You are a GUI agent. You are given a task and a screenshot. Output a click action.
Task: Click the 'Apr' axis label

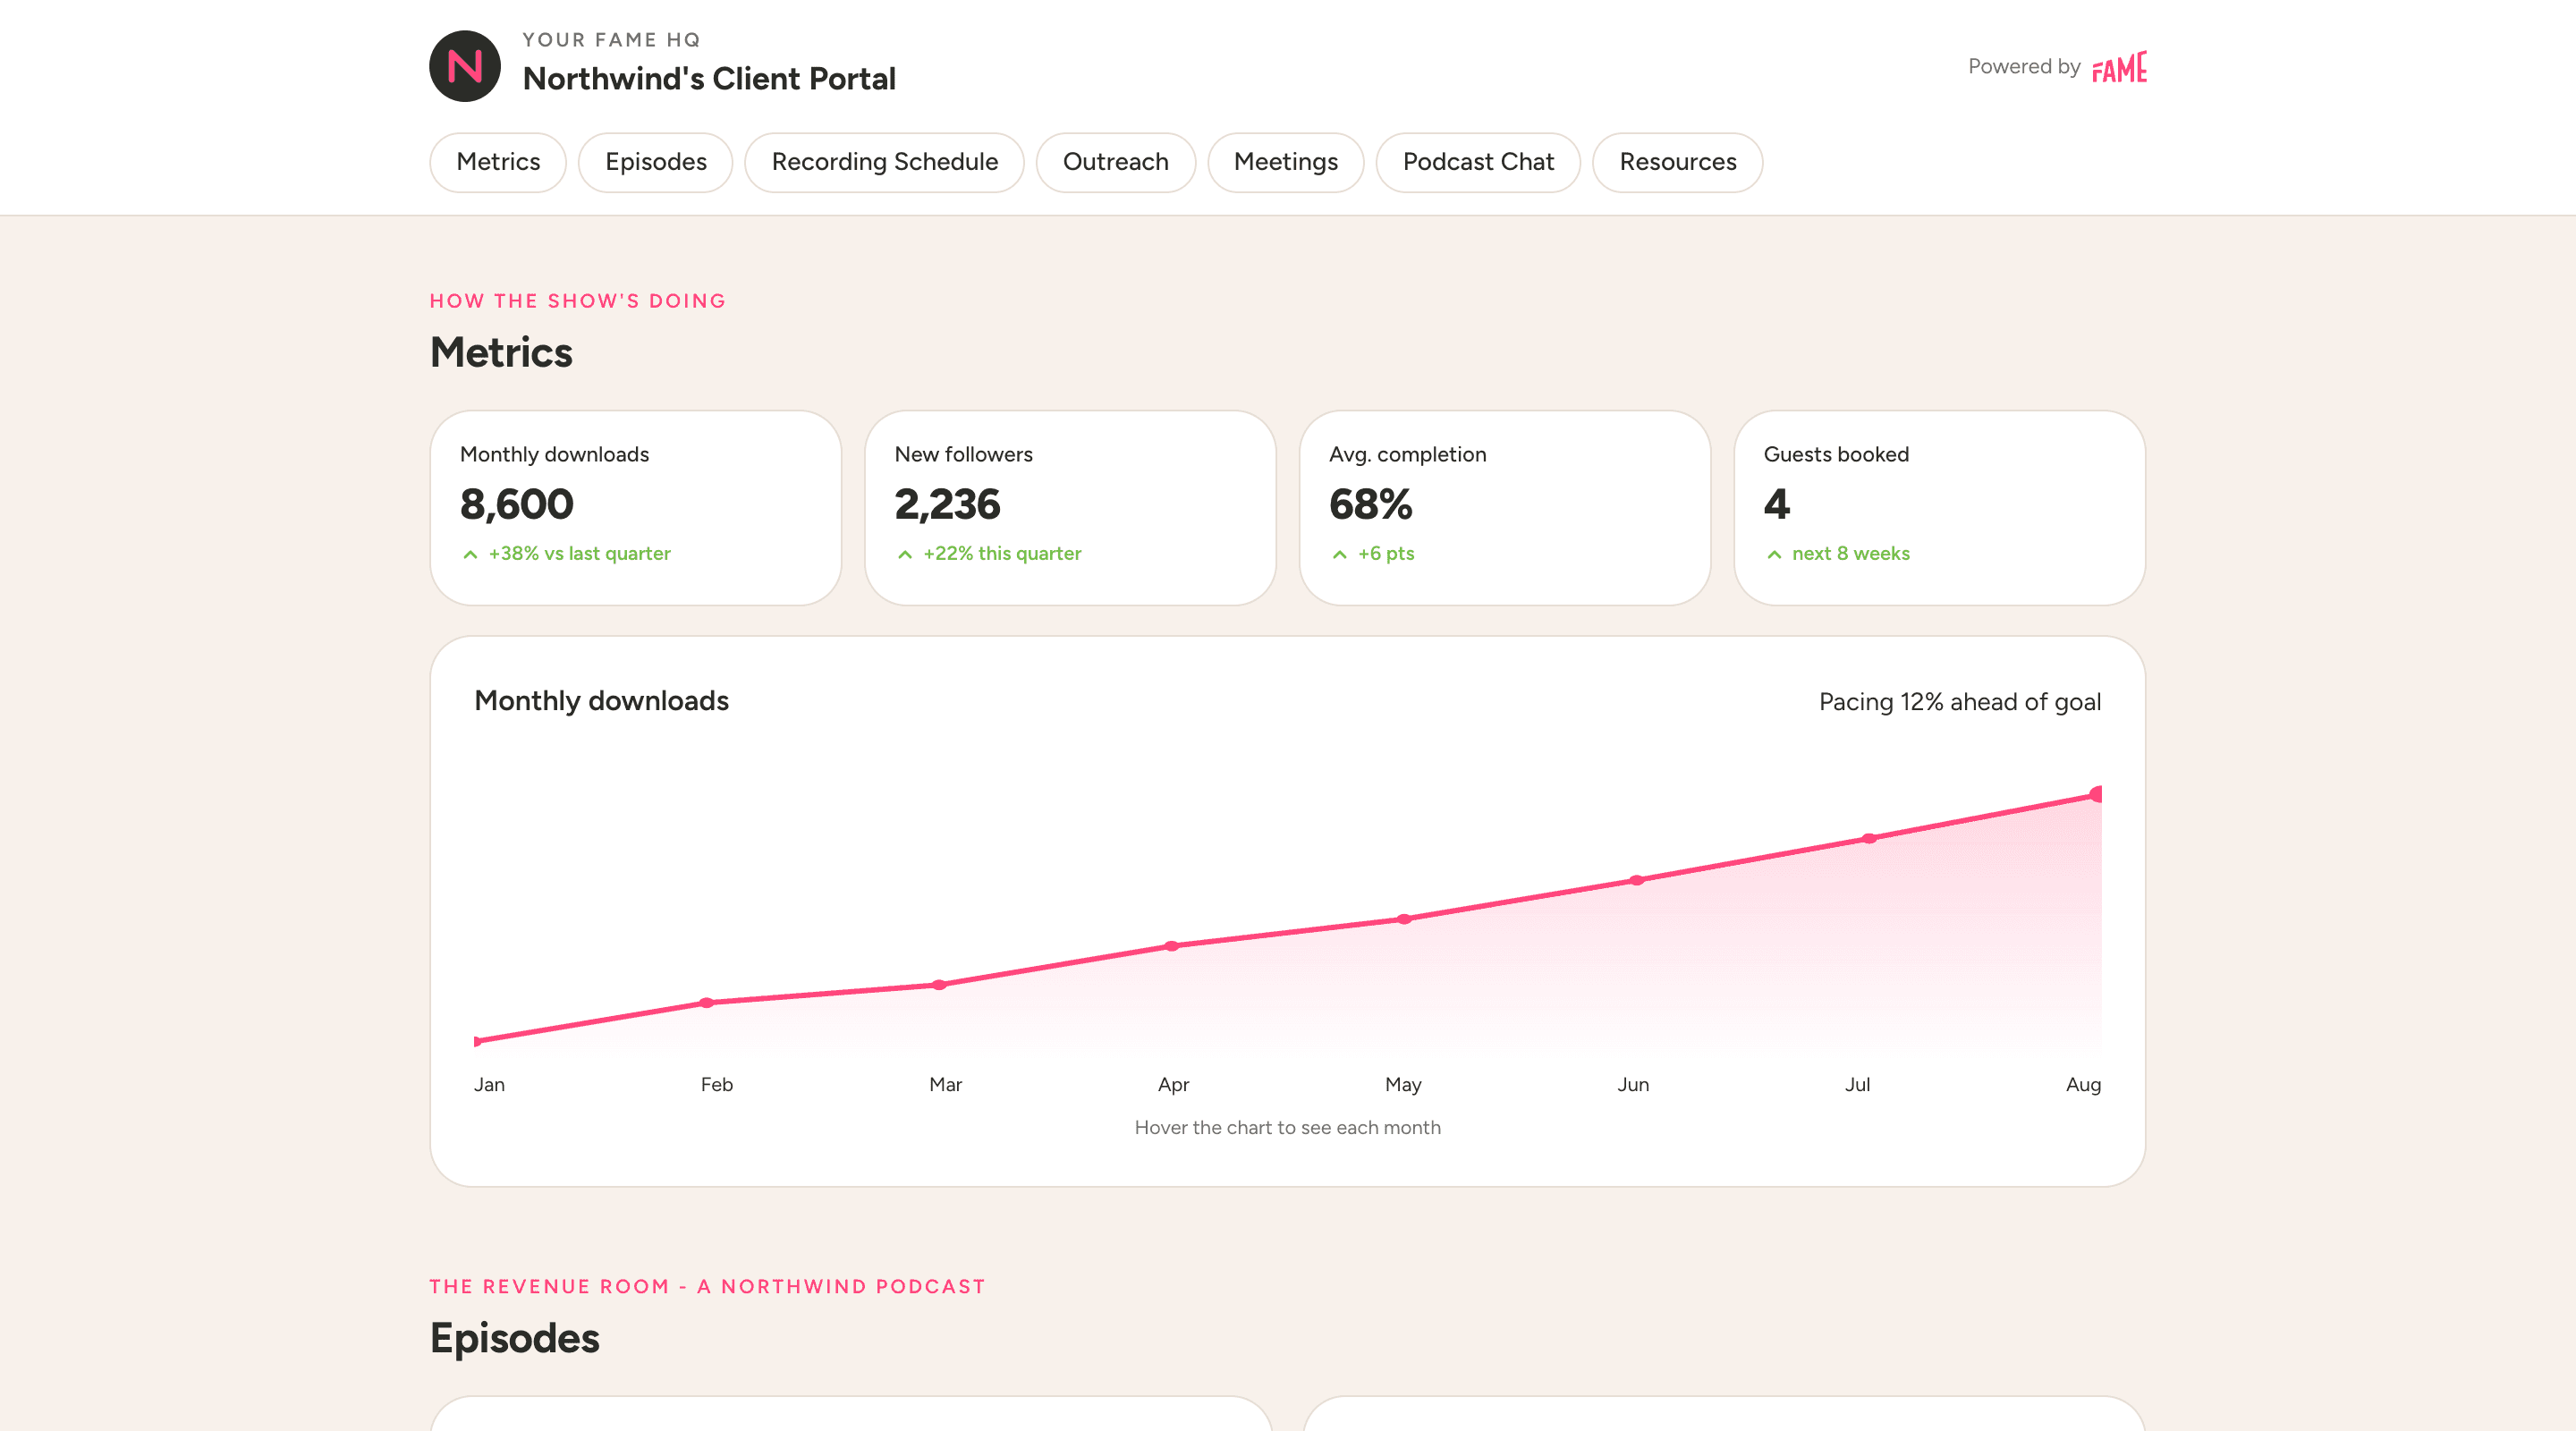[x=1173, y=1085]
